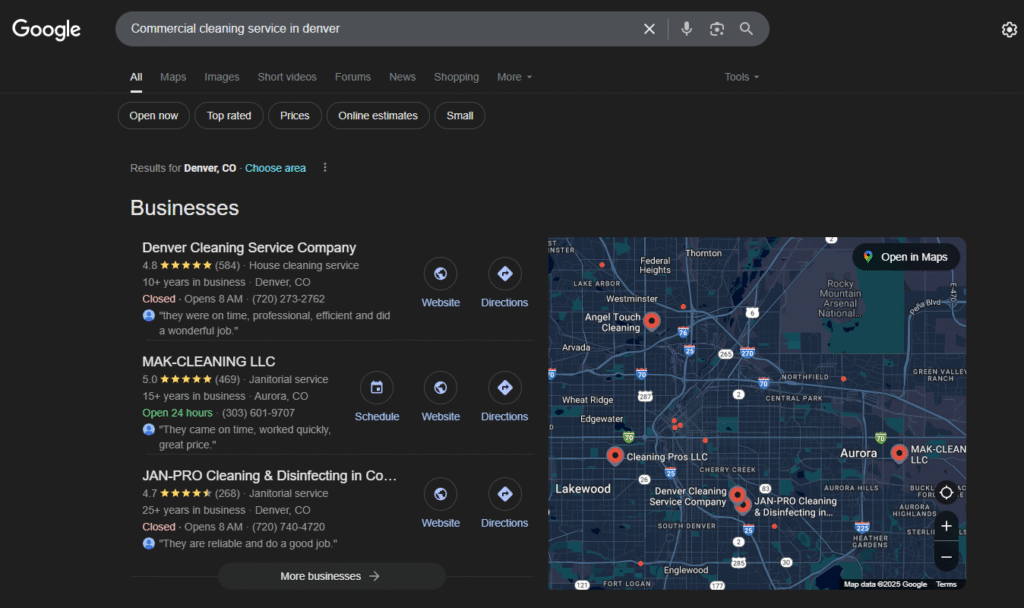This screenshot has width=1024, height=608.
Task: Switch to the Shopping tab
Action: point(456,77)
